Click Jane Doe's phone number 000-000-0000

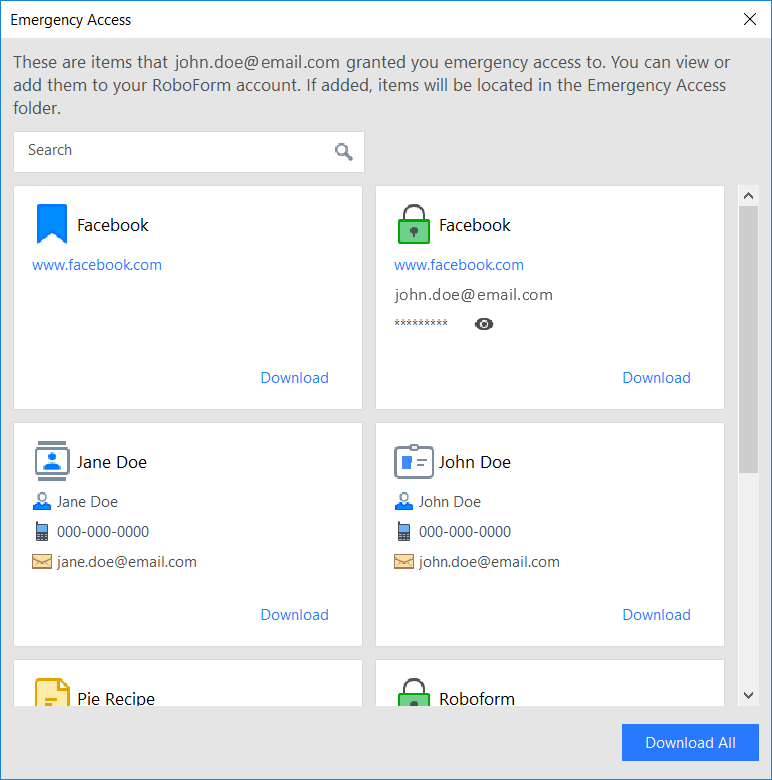(x=103, y=532)
